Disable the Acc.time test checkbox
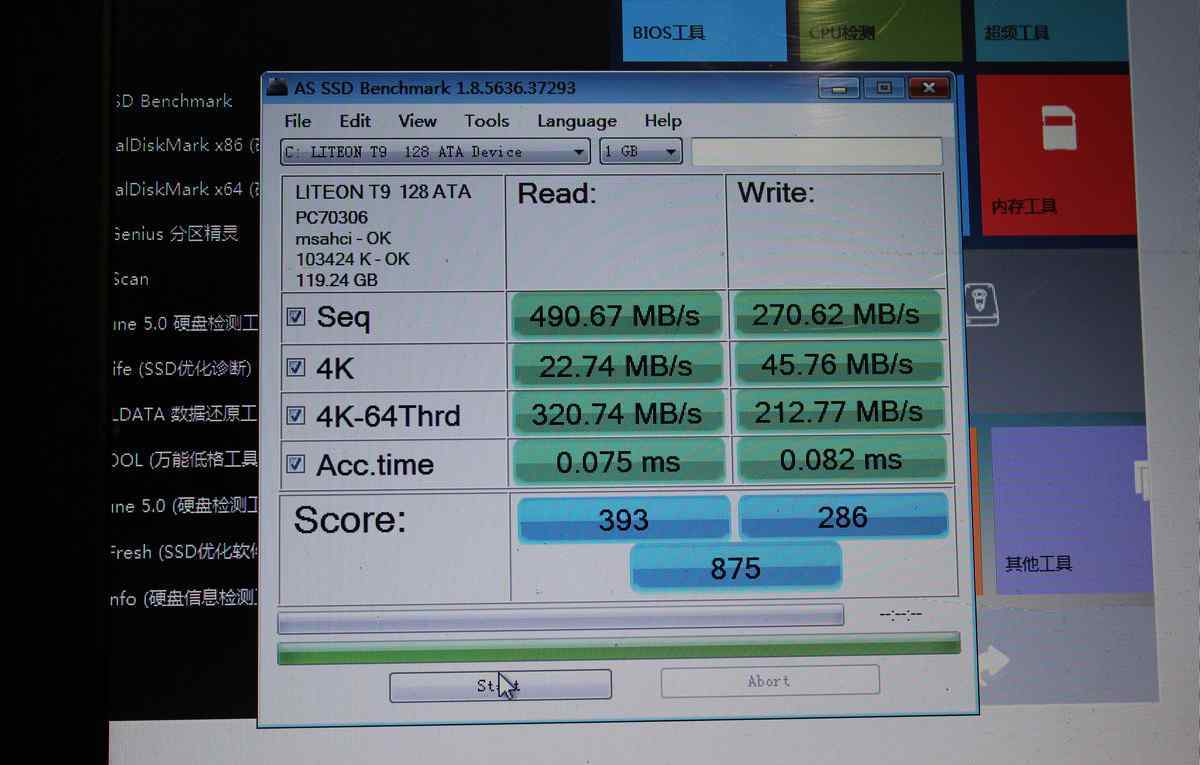Image resolution: width=1200 pixels, height=765 pixels. 296,463
